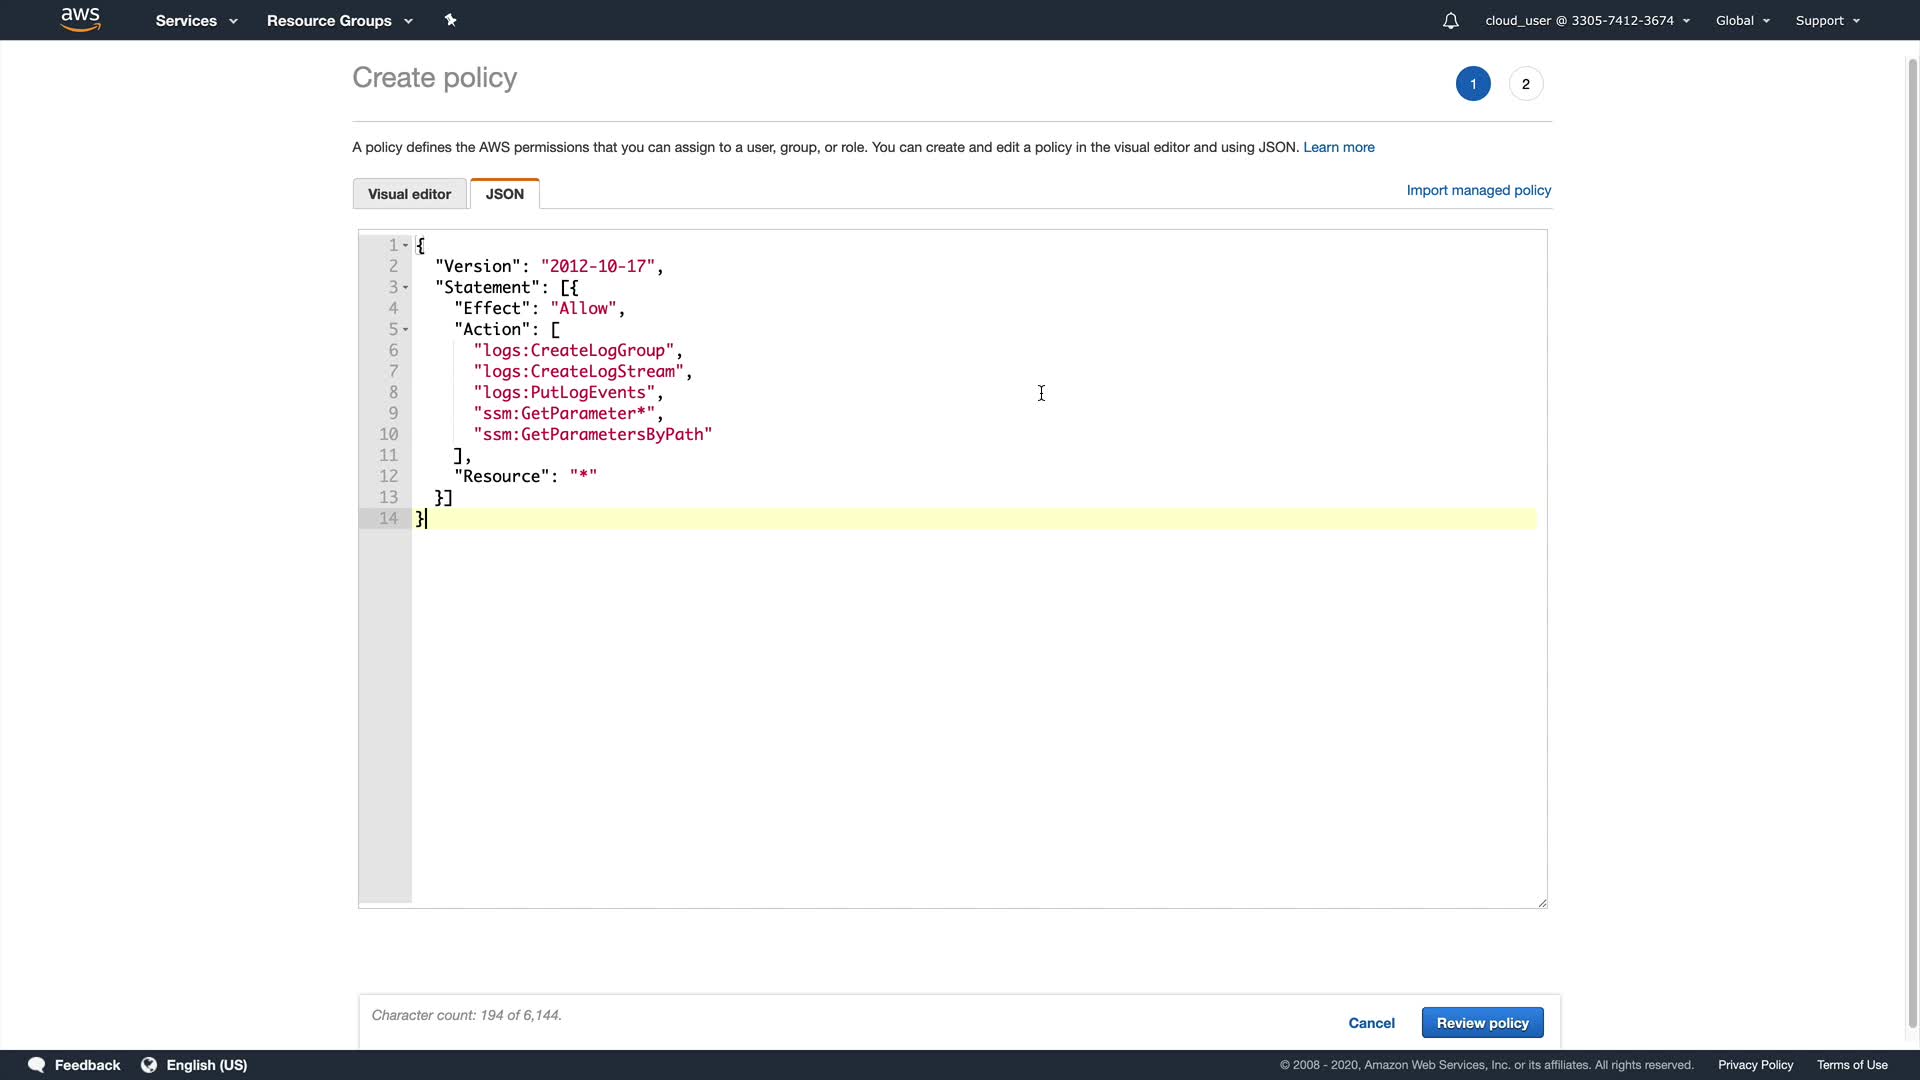1920x1080 pixels.
Task: Open the notifications bell
Action: (1450, 21)
